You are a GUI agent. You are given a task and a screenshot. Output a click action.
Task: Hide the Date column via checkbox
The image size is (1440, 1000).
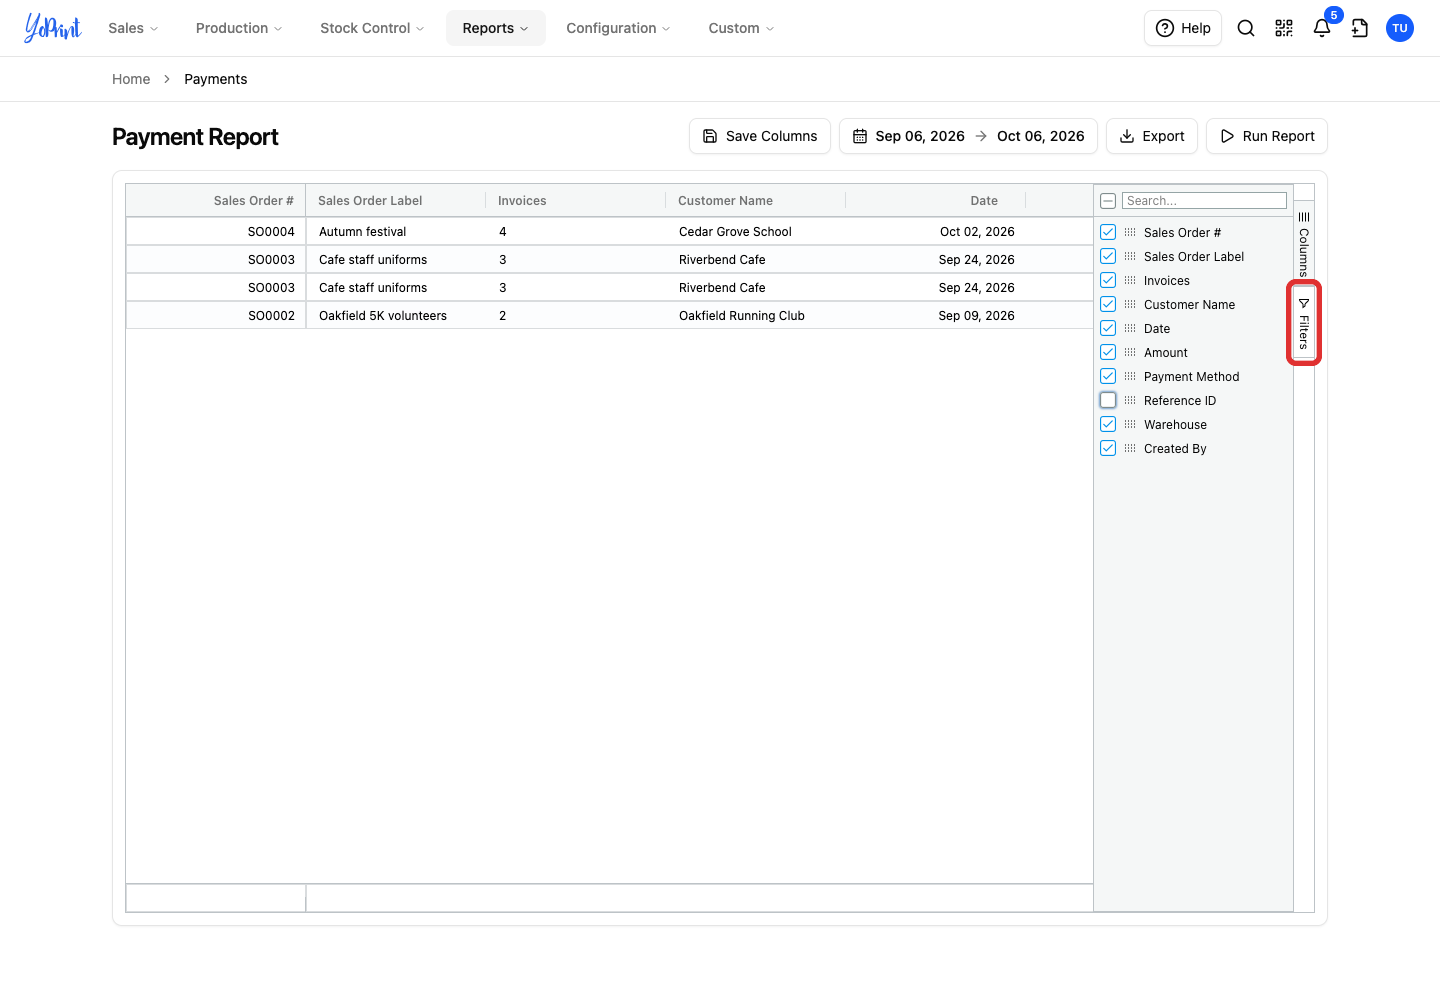click(x=1108, y=328)
